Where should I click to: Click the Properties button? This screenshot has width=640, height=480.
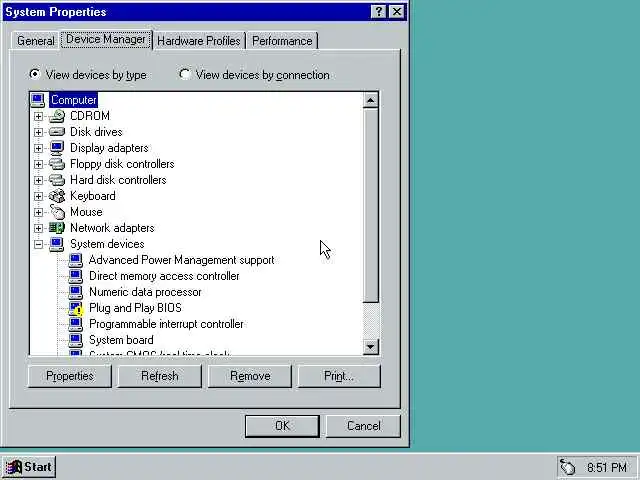[x=70, y=376]
